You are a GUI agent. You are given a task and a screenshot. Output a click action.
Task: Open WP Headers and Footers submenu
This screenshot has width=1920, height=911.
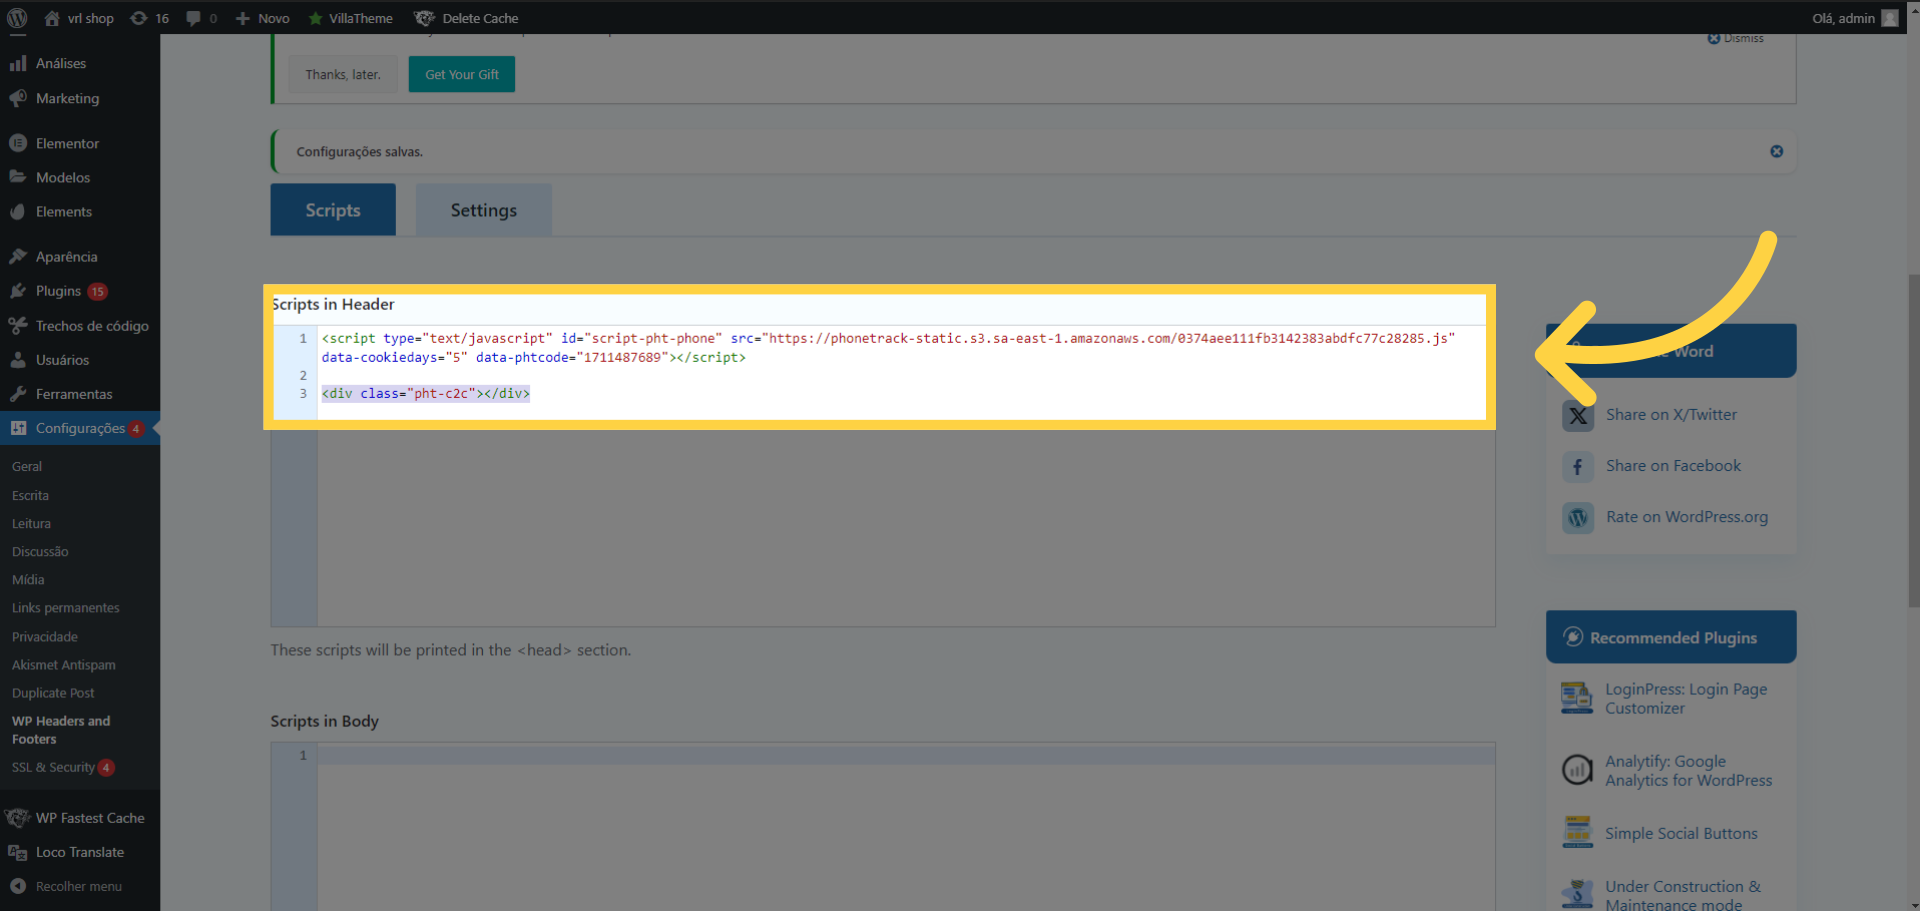pos(61,730)
